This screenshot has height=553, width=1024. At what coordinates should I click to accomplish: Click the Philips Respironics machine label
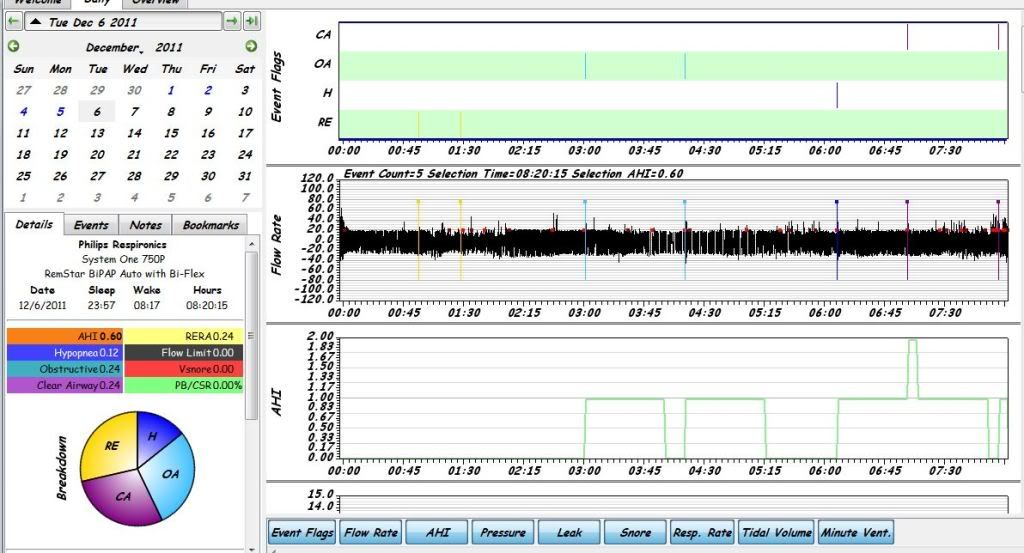coord(122,244)
